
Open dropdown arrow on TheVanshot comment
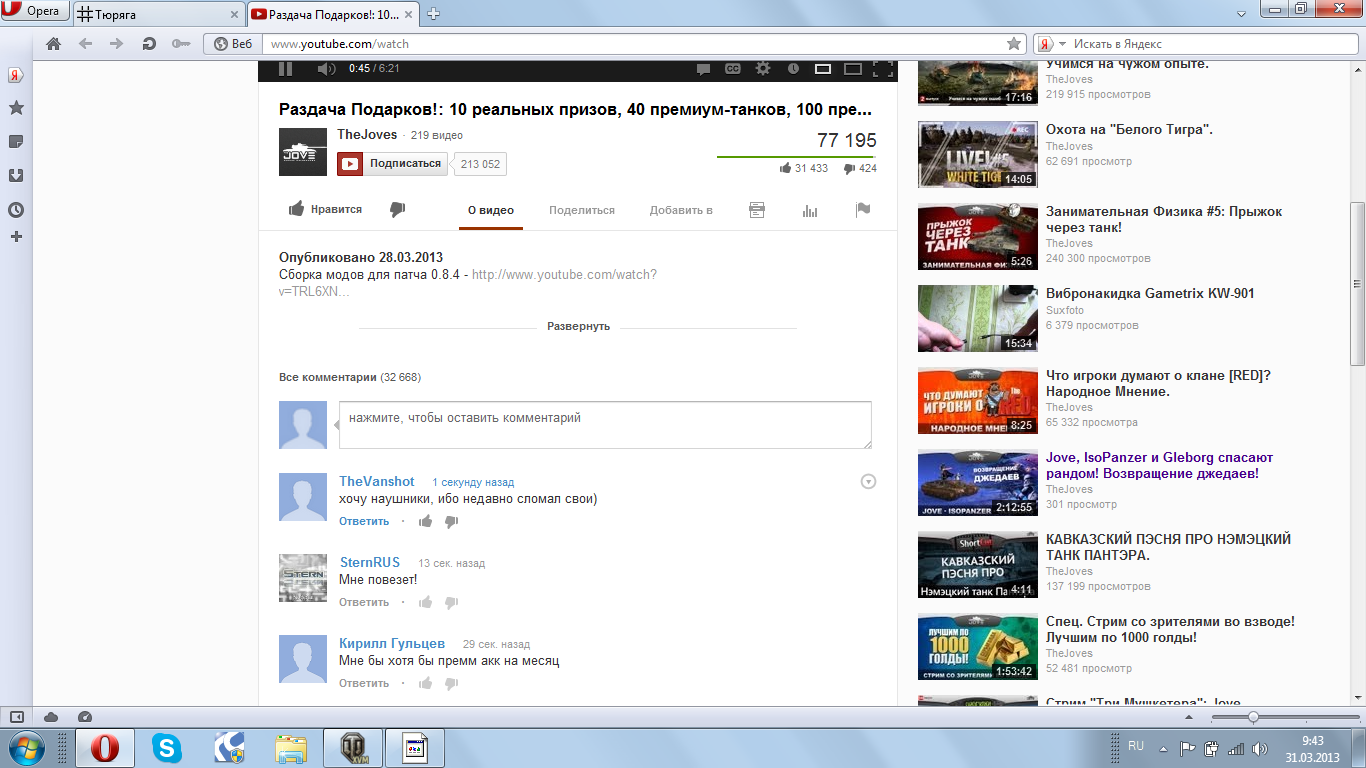point(868,481)
